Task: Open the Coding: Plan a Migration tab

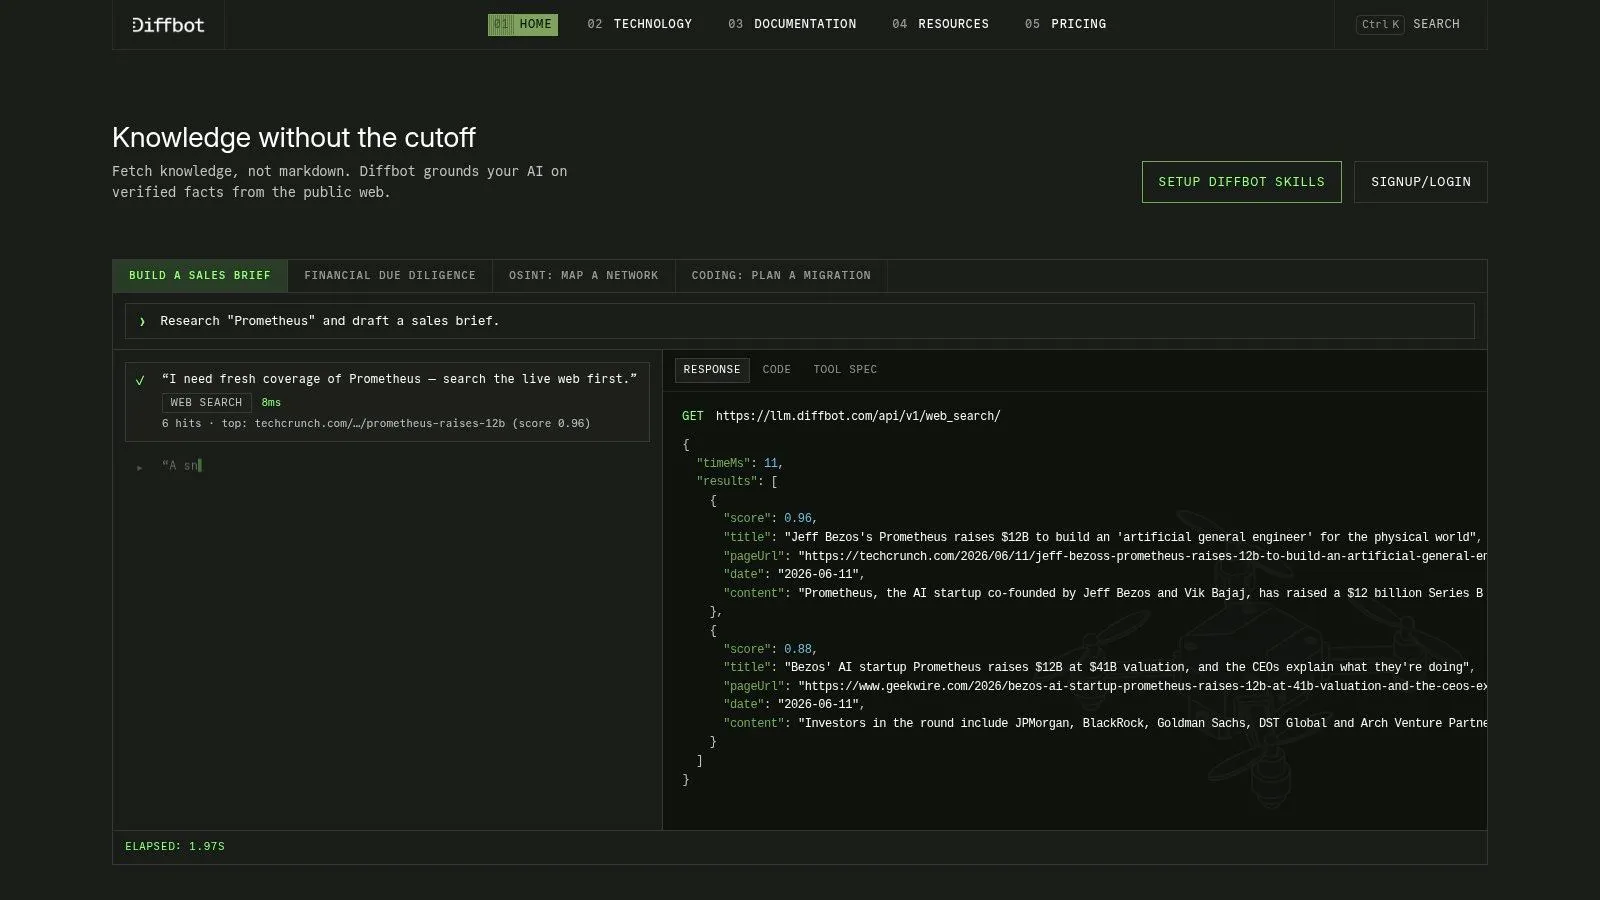Action: click(781, 276)
